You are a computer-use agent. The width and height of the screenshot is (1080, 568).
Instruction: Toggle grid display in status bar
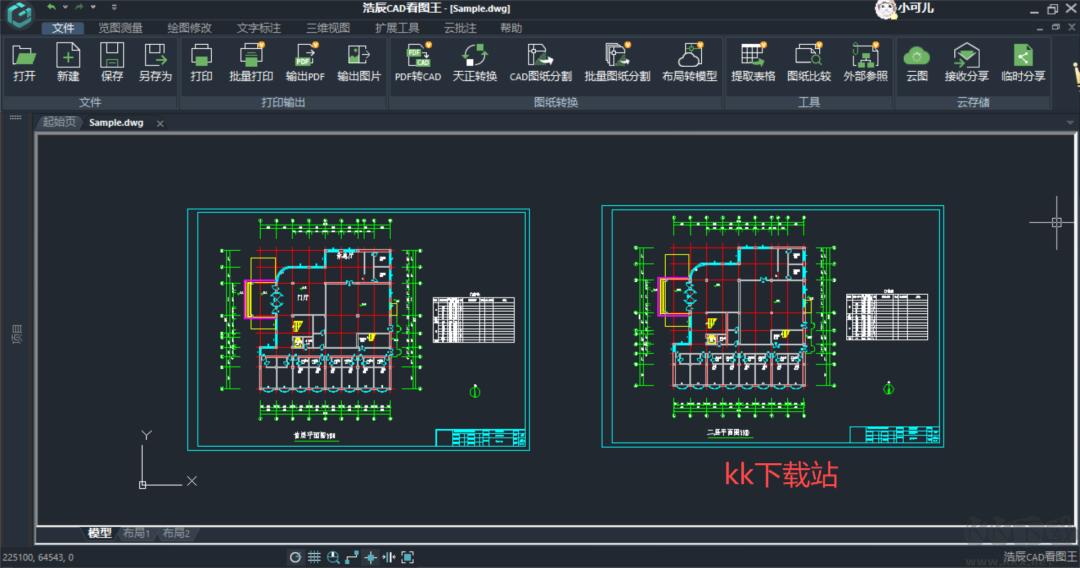tap(314, 557)
